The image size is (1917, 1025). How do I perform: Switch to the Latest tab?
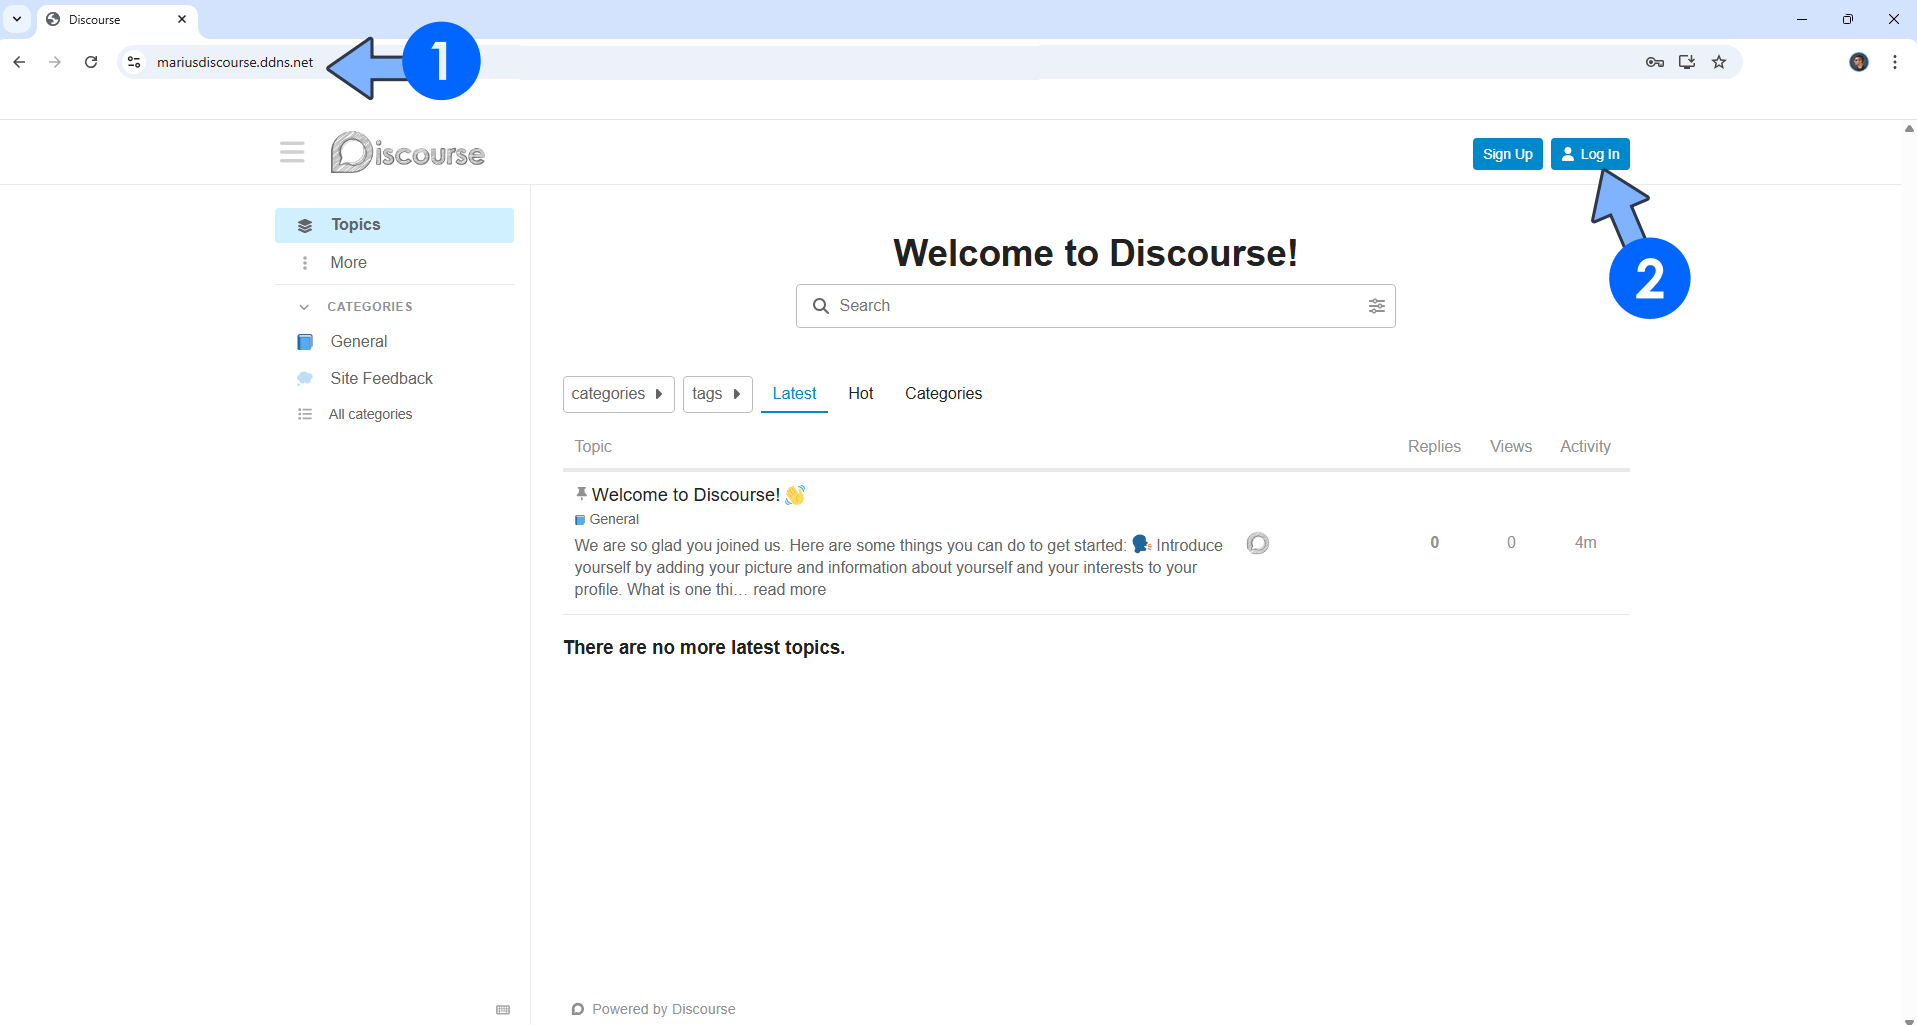point(794,394)
